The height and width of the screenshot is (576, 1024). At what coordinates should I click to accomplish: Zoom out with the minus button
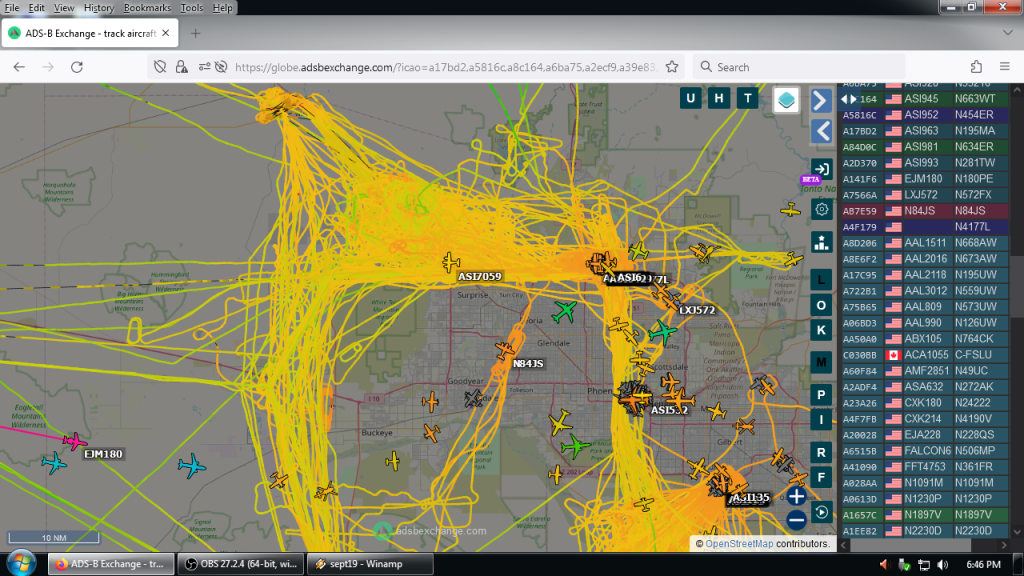[796, 520]
